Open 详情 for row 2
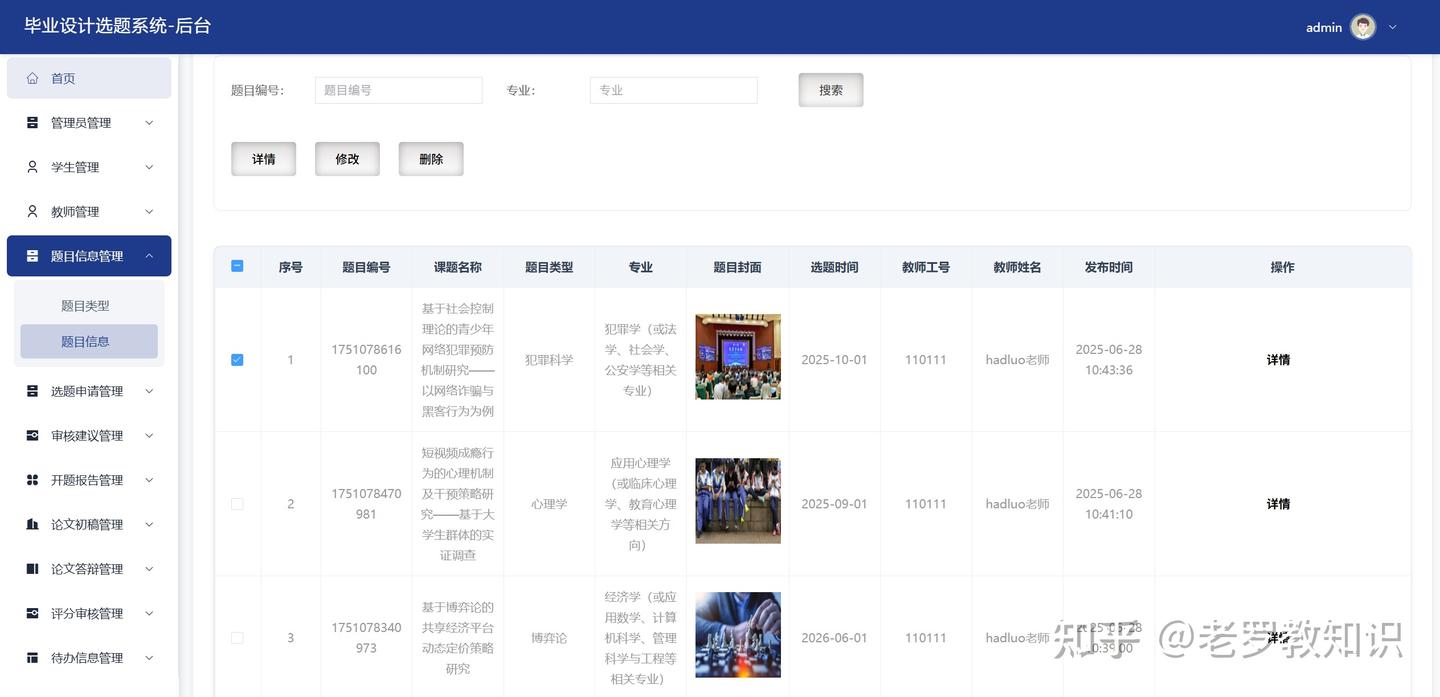The height and width of the screenshot is (697, 1440). pyautogui.click(x=1278, y=504)
